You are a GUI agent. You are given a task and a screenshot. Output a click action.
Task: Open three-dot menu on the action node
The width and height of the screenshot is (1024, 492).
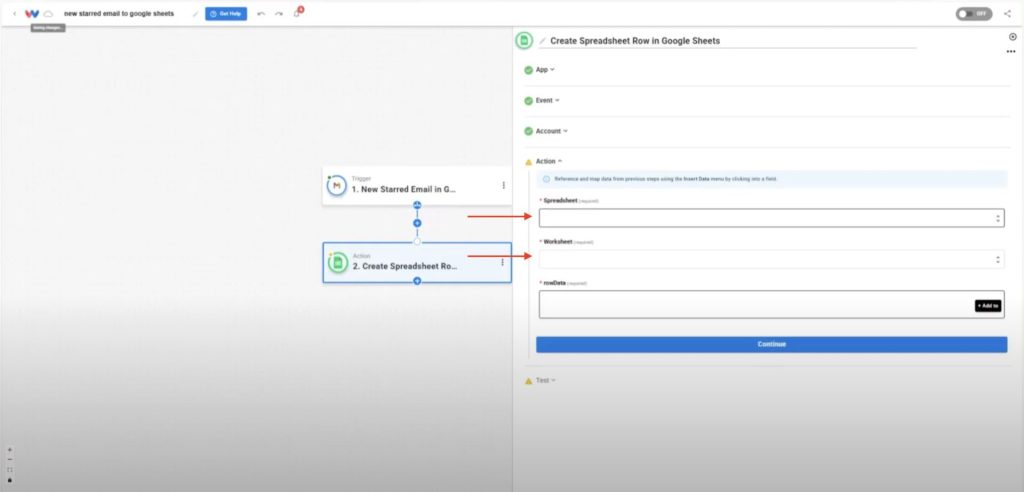tap(502, 262)
